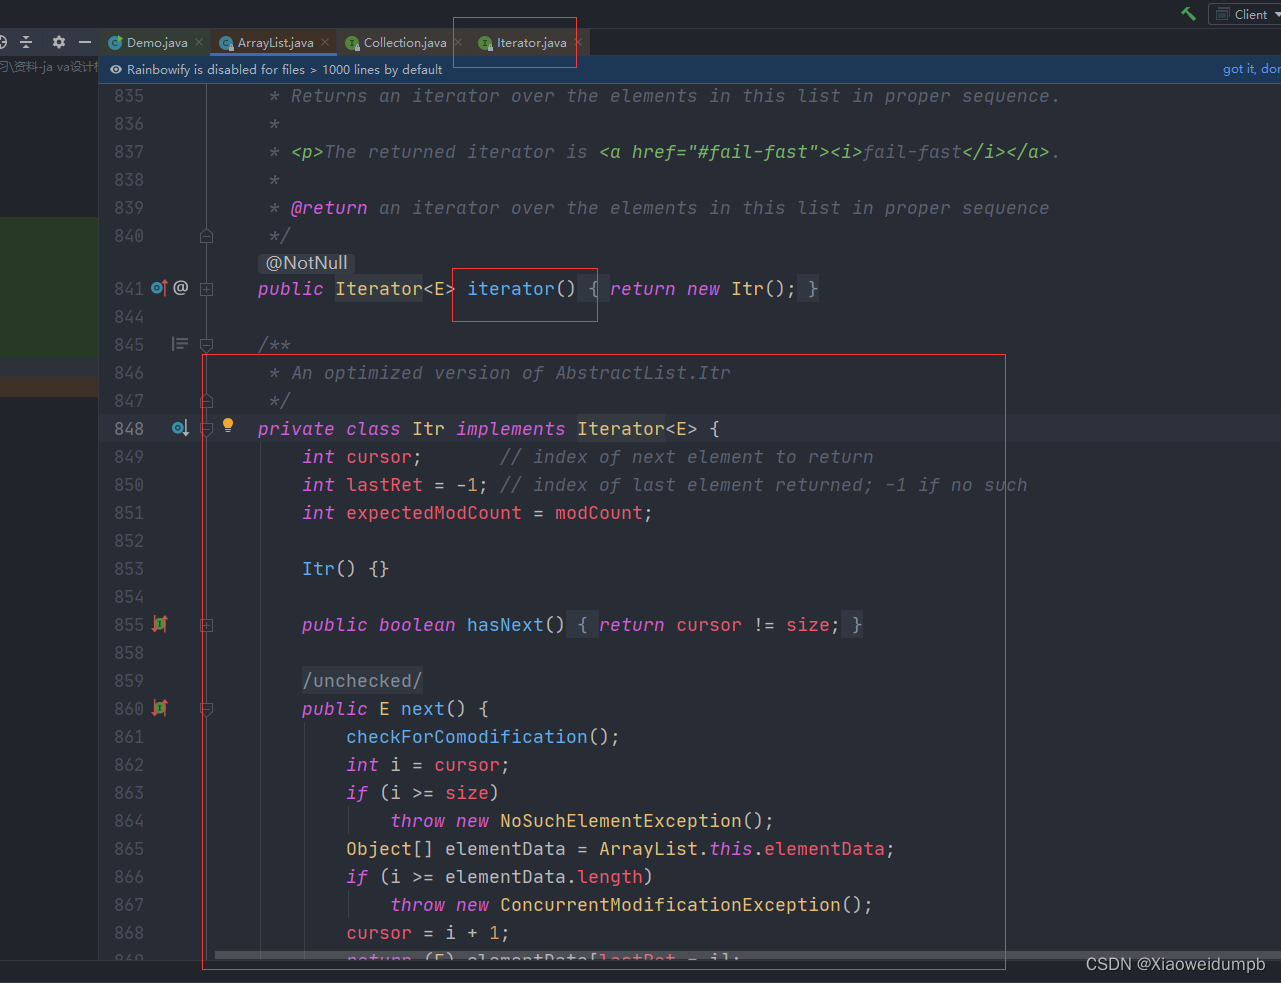The image size is (1281, 983).
Task: Click 'AbstractList.Itr' comment text on line 846
Action: [643, 373]
